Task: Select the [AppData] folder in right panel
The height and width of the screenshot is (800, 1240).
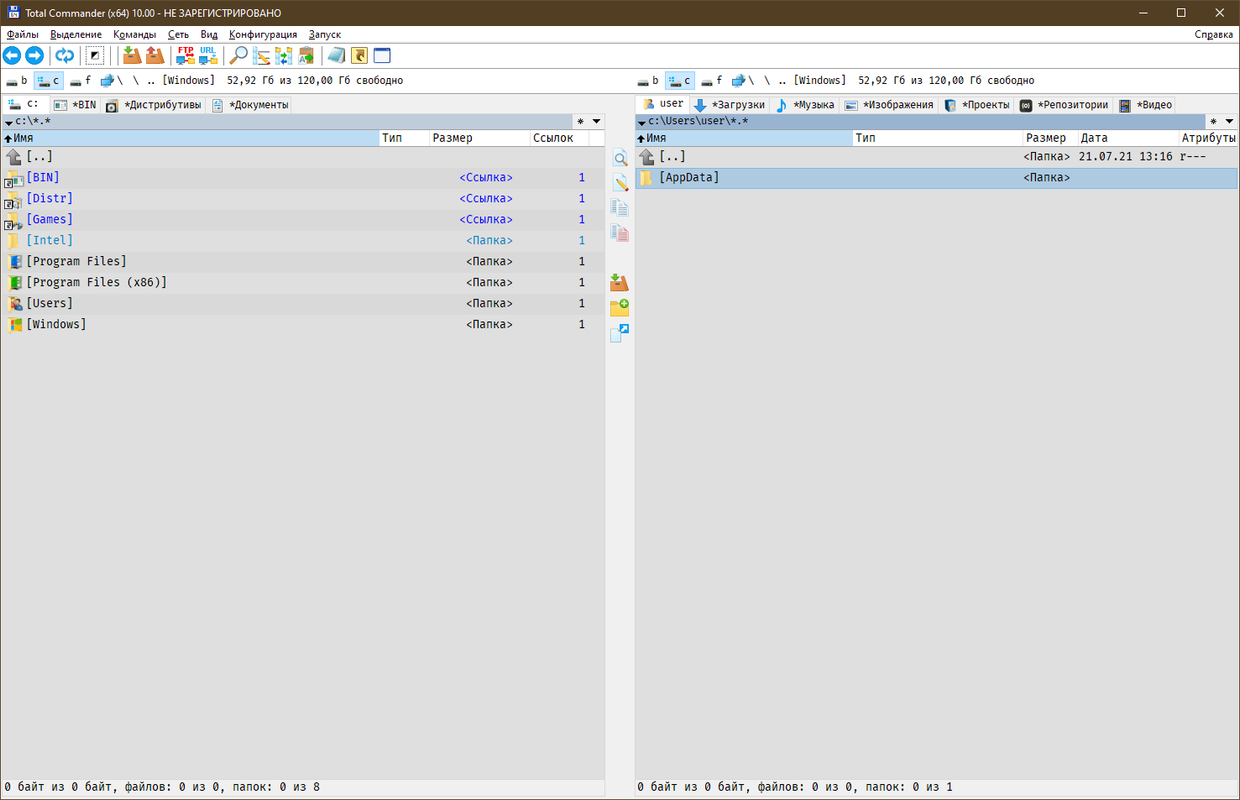Action: point(937,178)
